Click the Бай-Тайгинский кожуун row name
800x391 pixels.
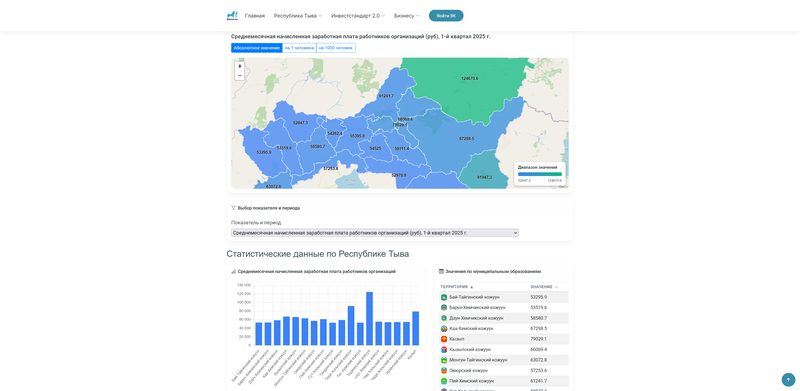click(474, 297)
